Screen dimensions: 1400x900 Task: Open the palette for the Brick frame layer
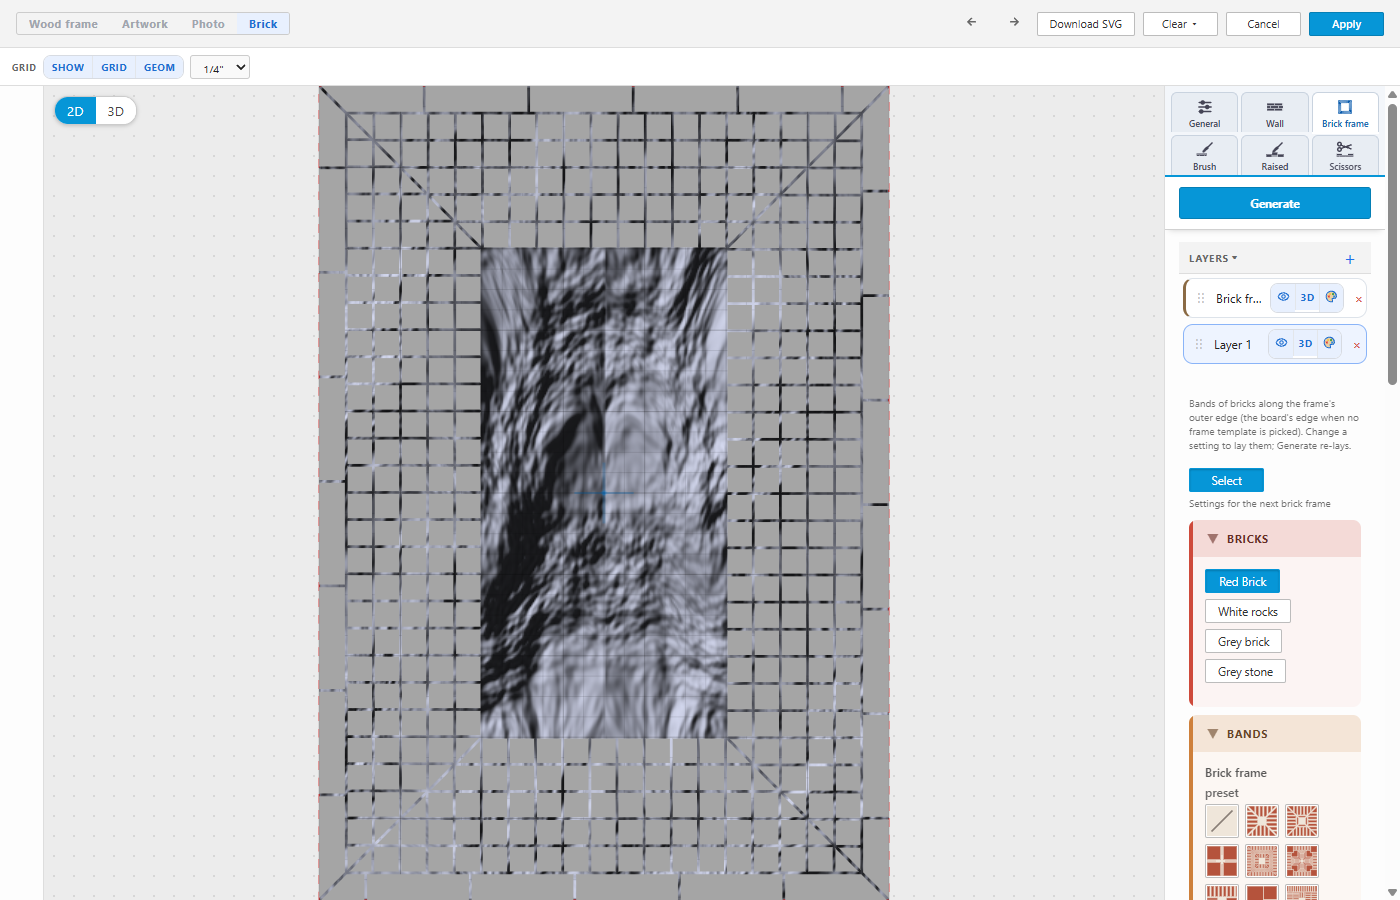click(1331, 297)
